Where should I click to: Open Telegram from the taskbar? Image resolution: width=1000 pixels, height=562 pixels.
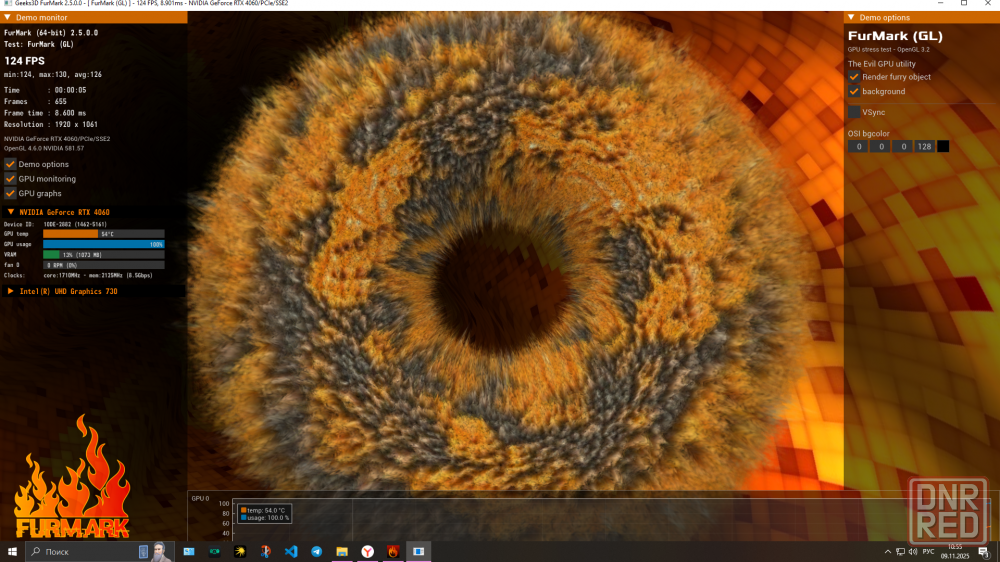316,551
